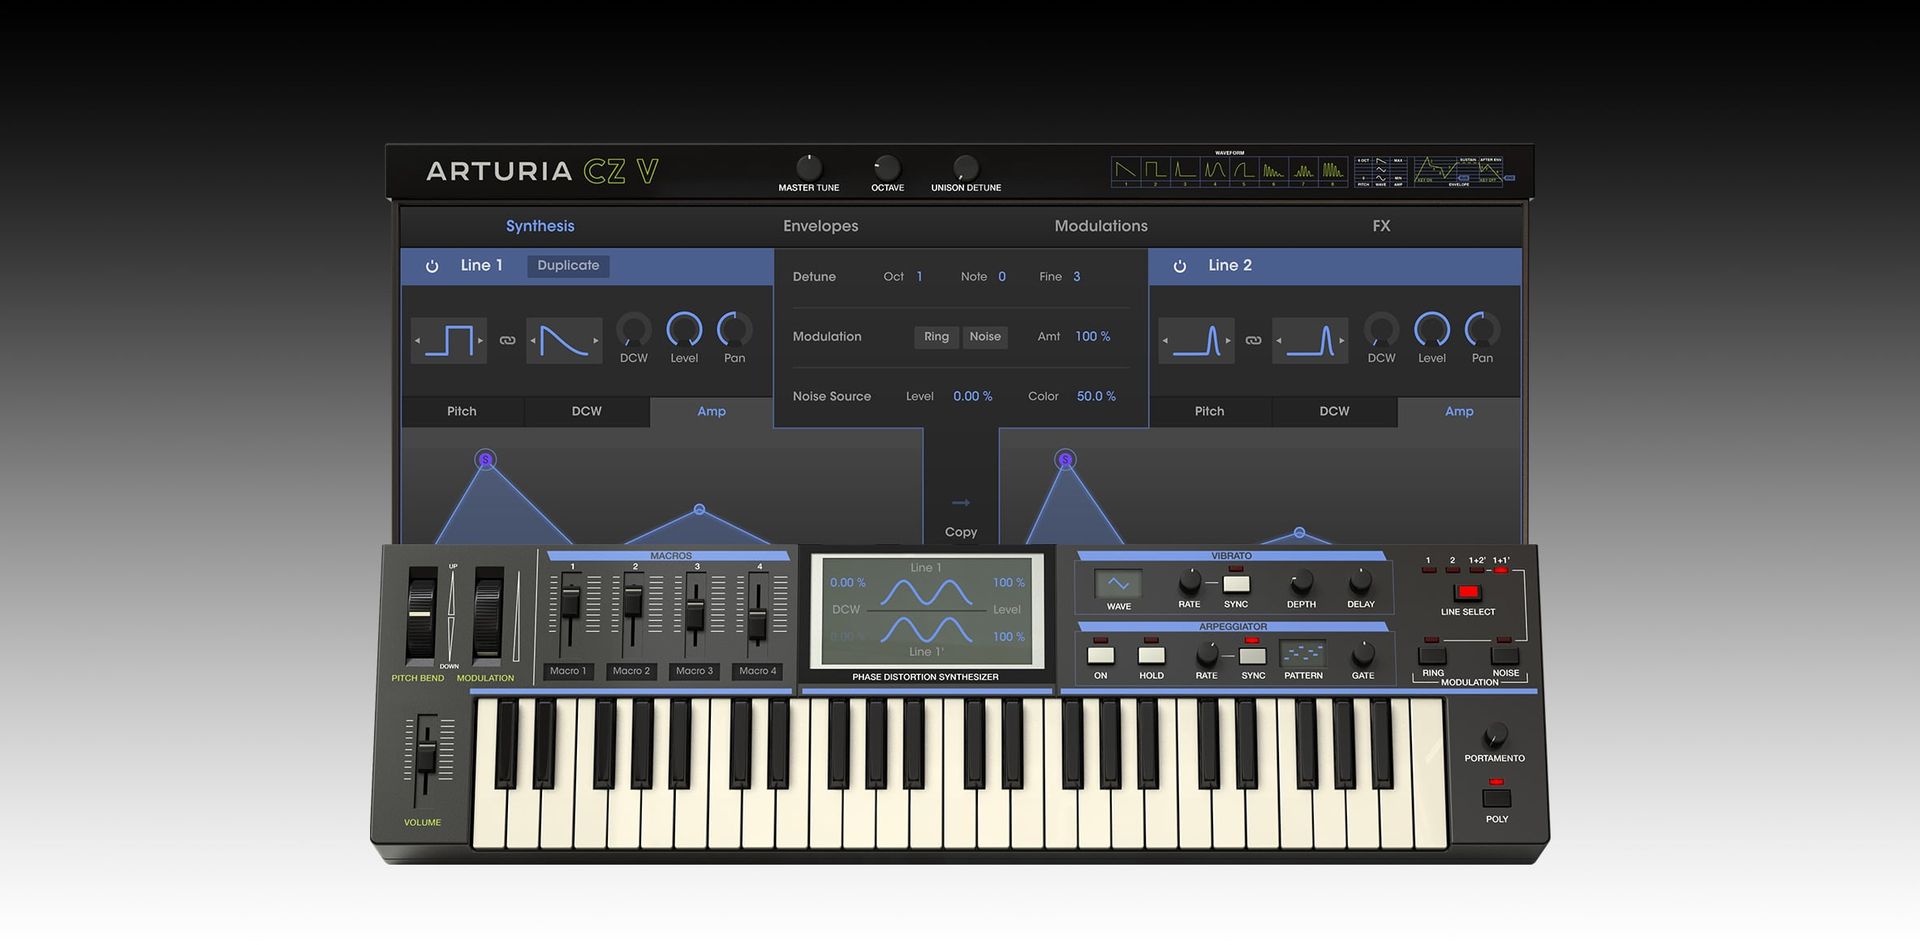Turn the Master Tune knob
Viewport: 1920px width, 945px height.
point(808,167)
